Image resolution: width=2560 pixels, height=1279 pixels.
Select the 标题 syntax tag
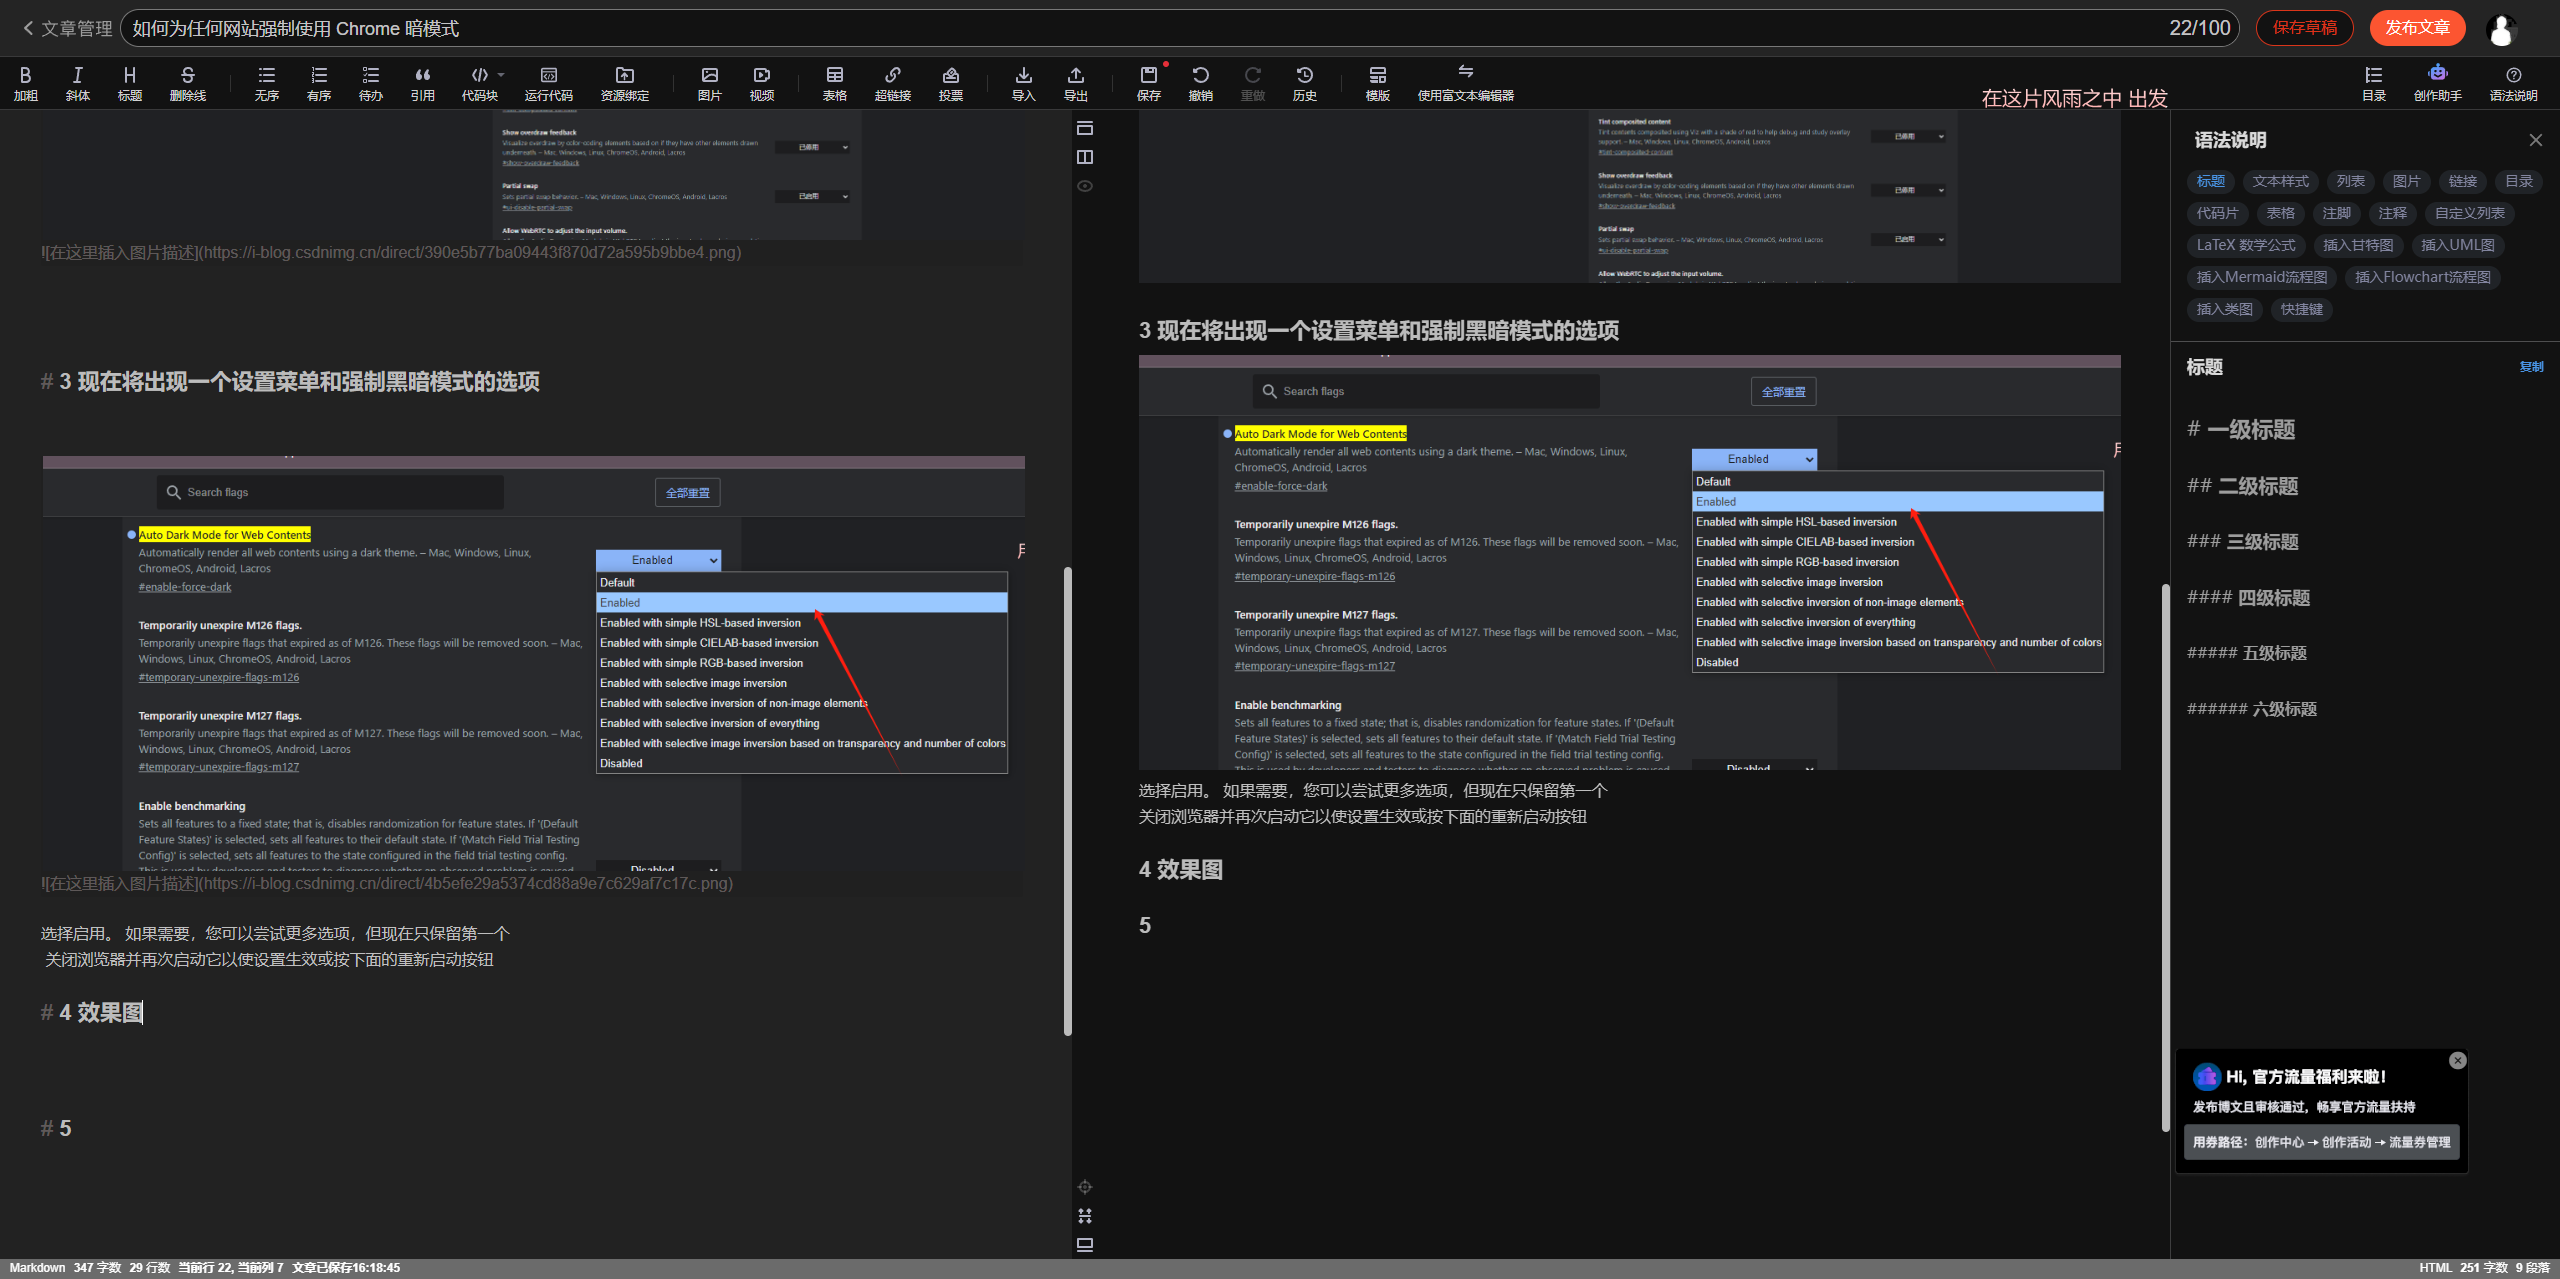(2211, 181)
